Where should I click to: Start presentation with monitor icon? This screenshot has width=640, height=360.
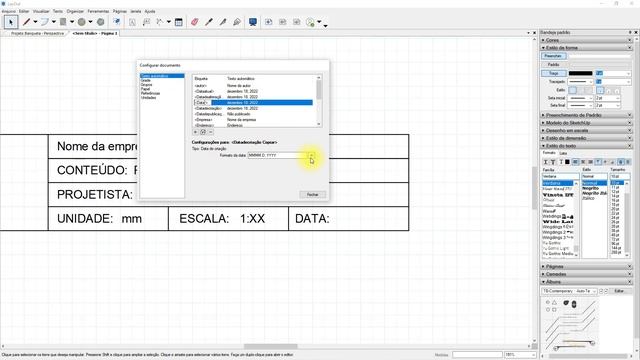coord(253,22)
